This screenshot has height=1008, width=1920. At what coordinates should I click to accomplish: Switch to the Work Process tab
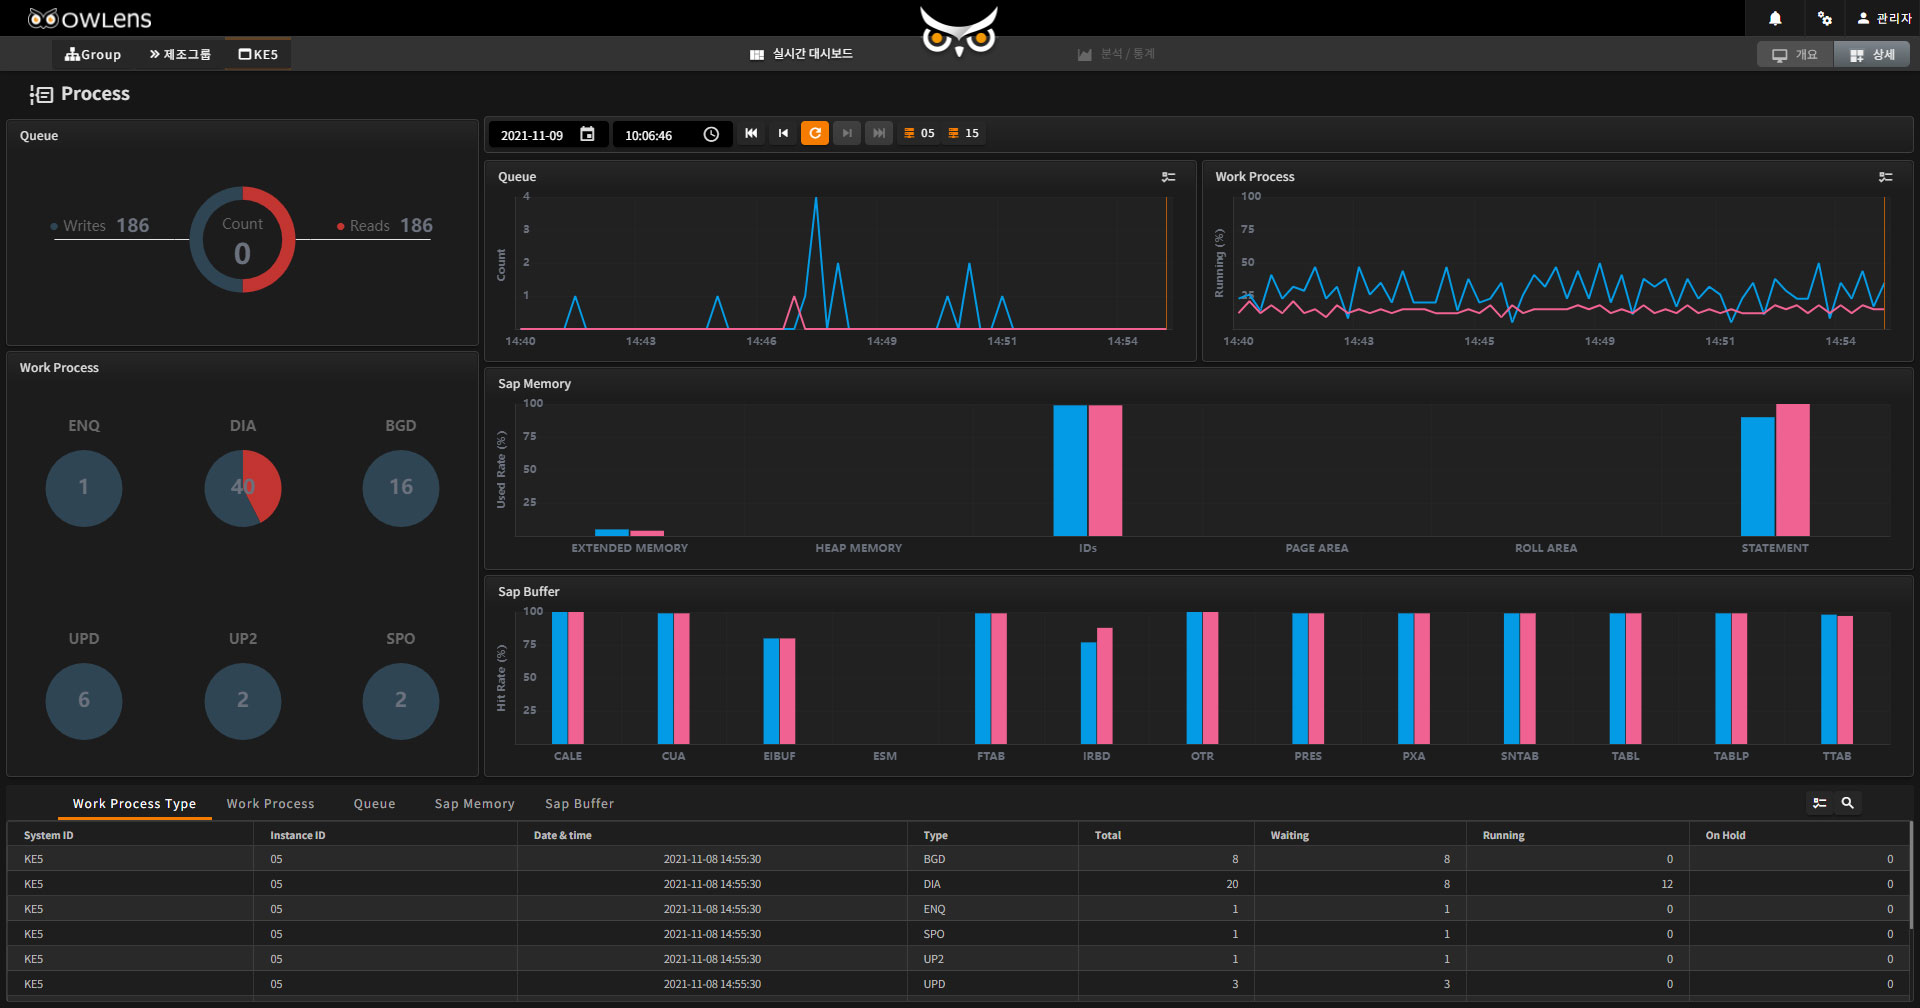tap(270, 804)
